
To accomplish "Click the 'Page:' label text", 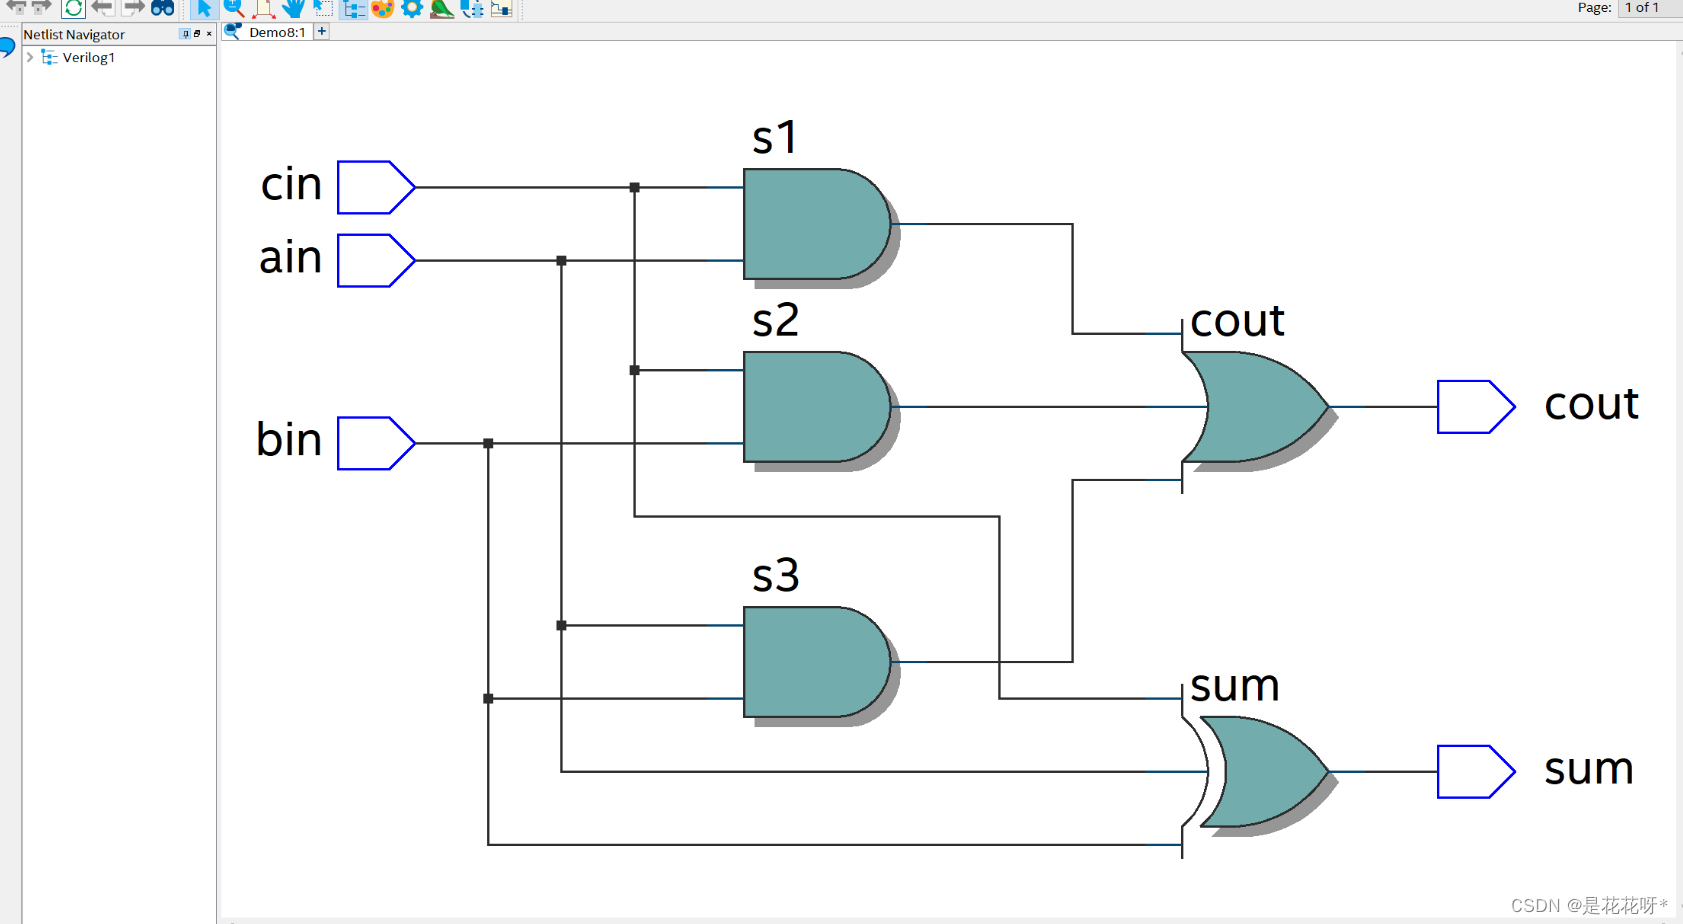I will pos(1594,8).
